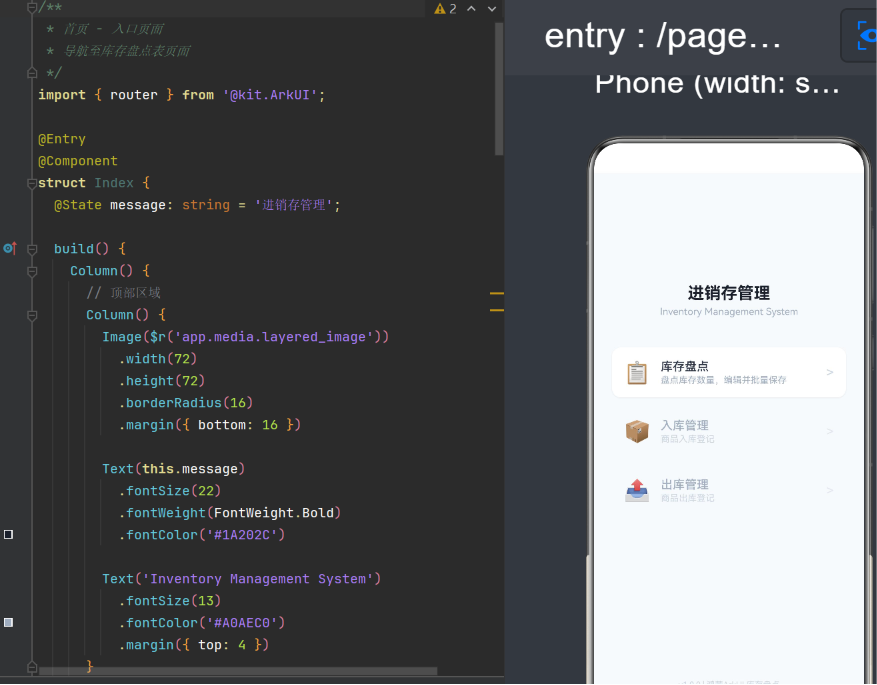The image size is (877, 685).
Task: Click the .height(72) line
Action: pyautogui.click(x=162, y=381)
